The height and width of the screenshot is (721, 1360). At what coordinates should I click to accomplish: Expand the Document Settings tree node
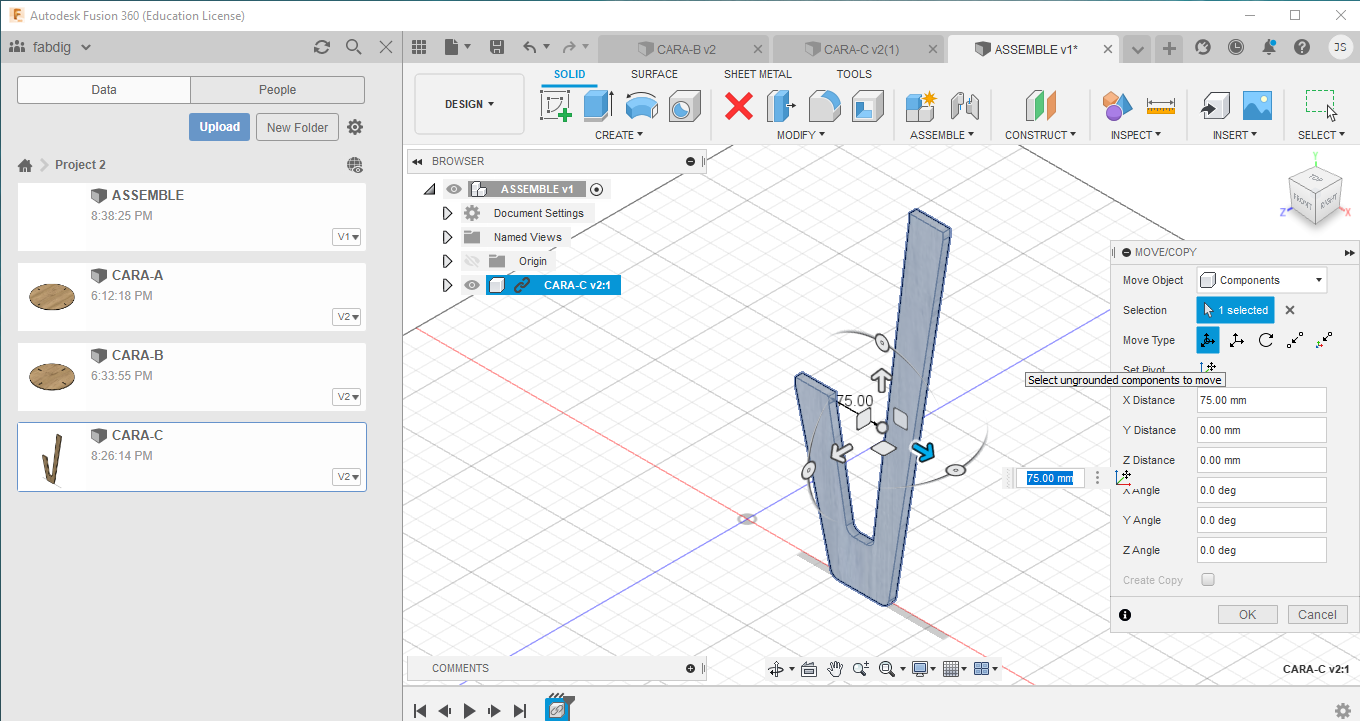click(x=447, y=213)
